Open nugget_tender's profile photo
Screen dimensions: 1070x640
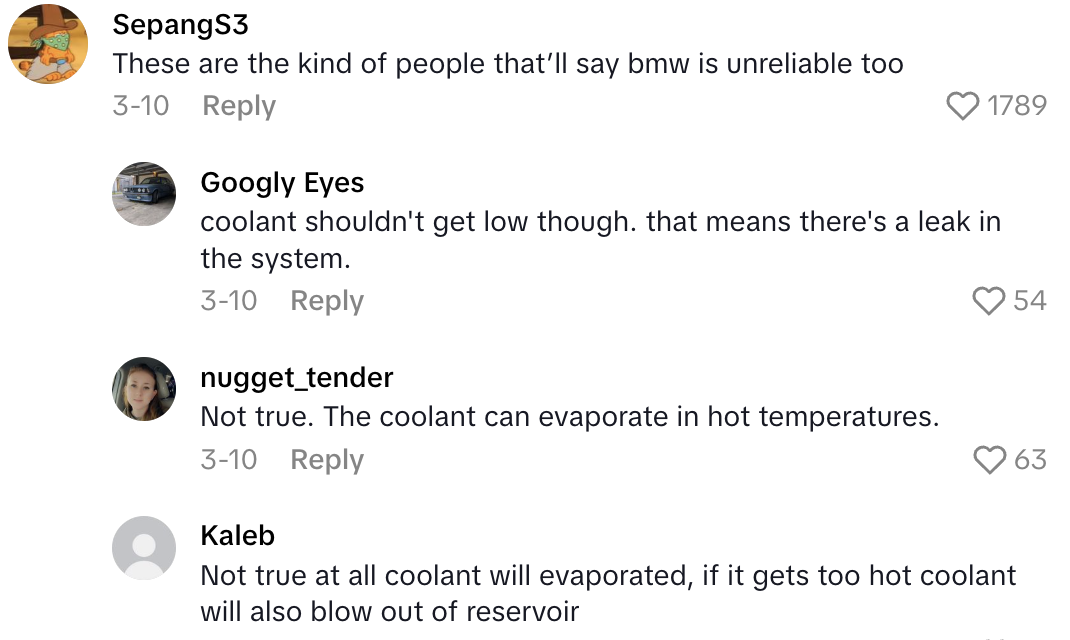click(x=144, y=389)
